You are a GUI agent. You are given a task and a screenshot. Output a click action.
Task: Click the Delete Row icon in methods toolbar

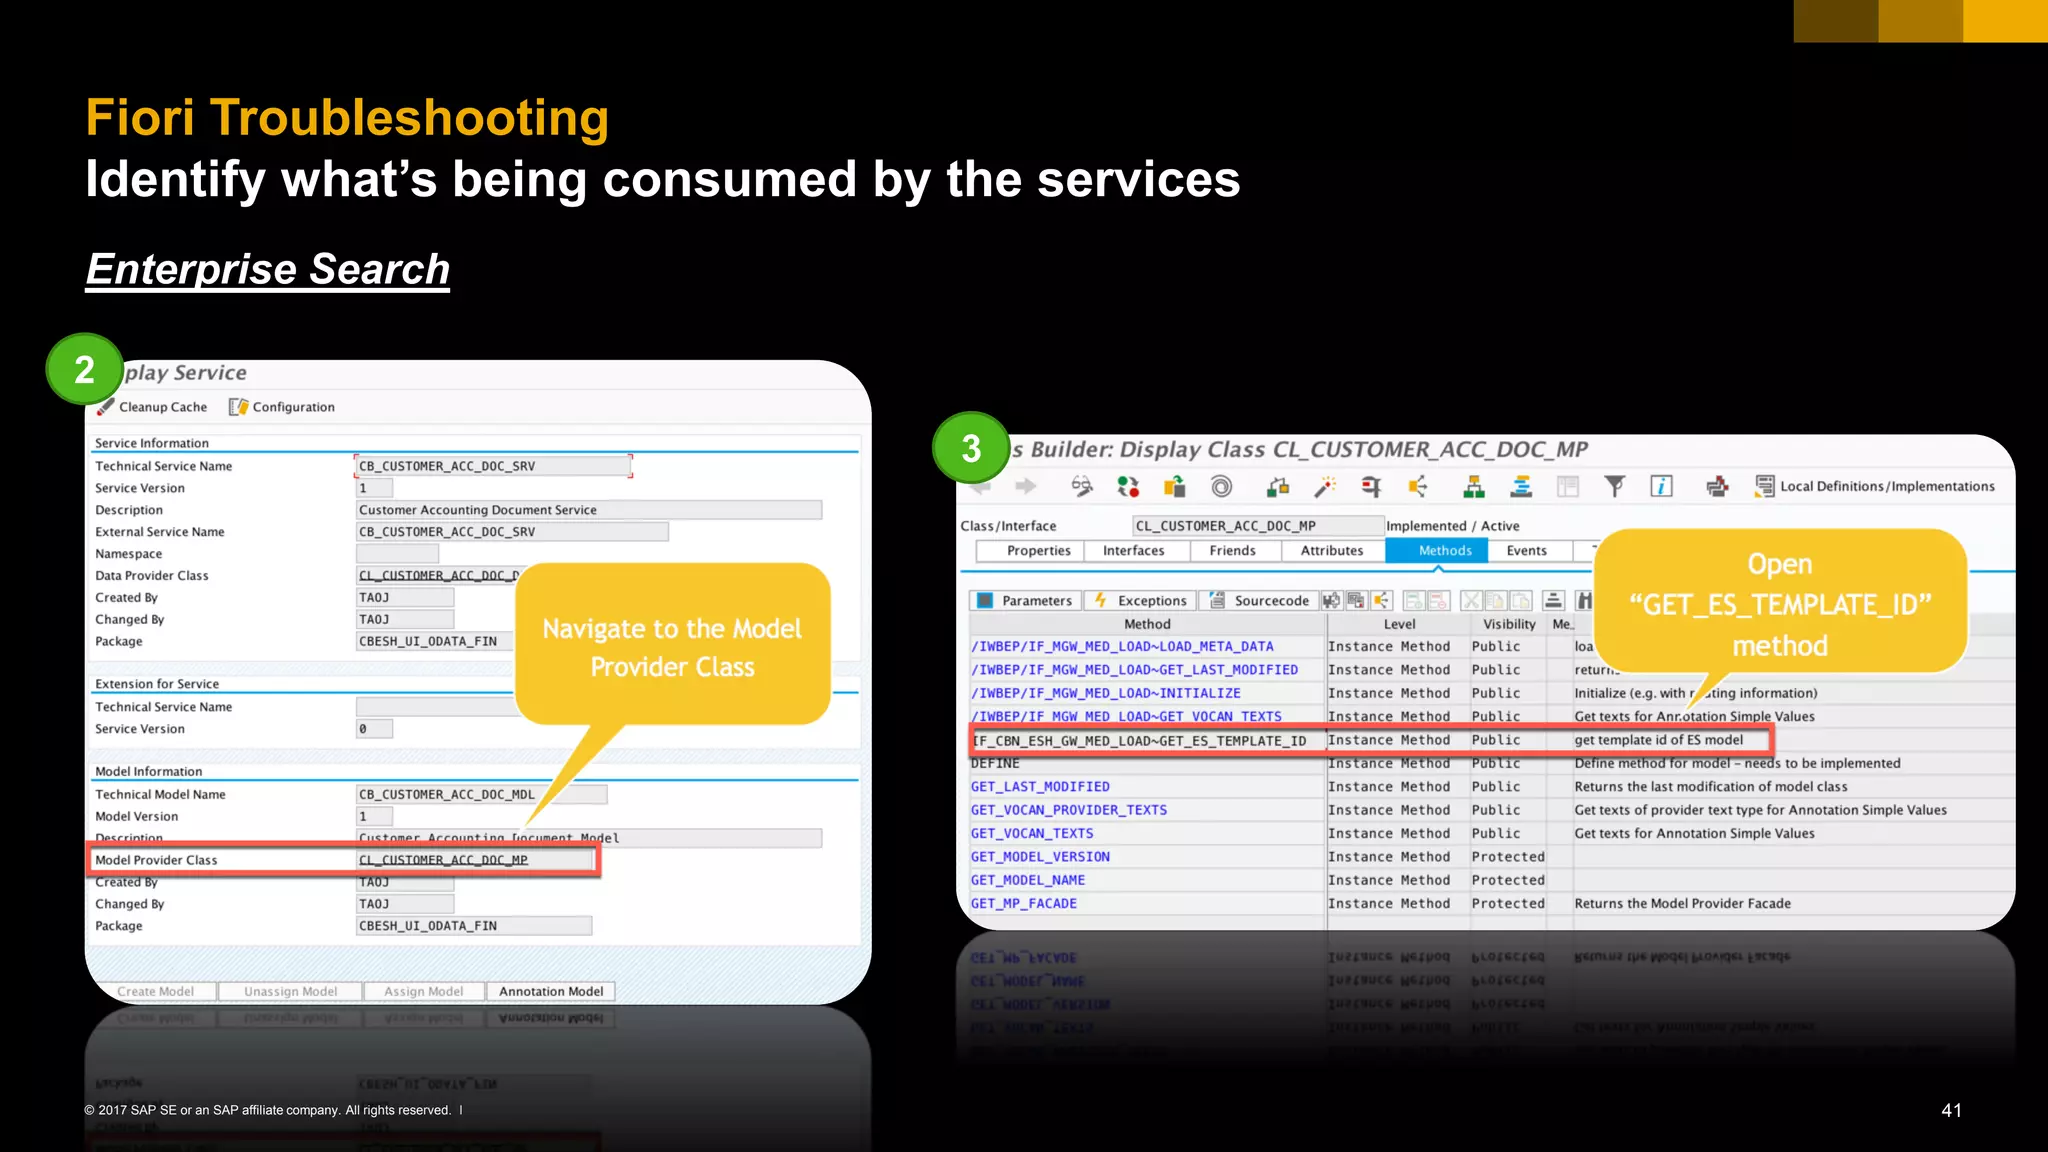click(x=1439, y=600)
